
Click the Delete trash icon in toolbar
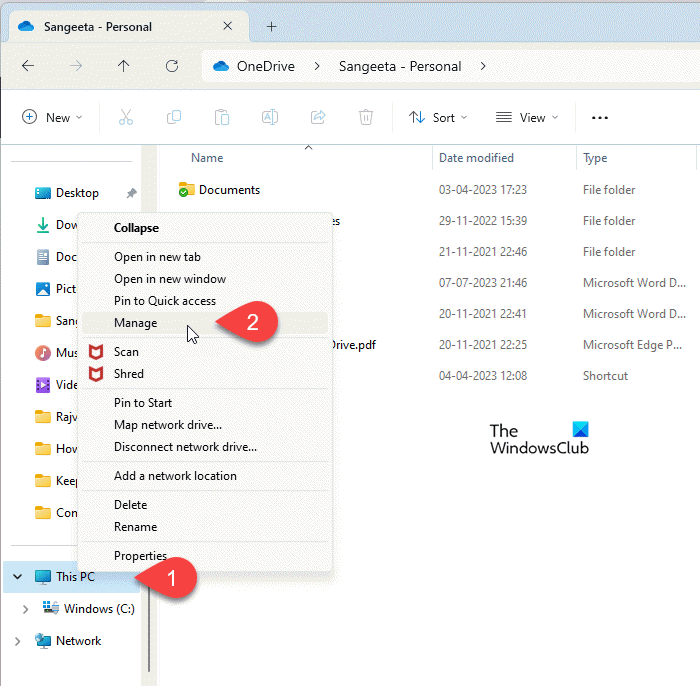click(366, 117)
